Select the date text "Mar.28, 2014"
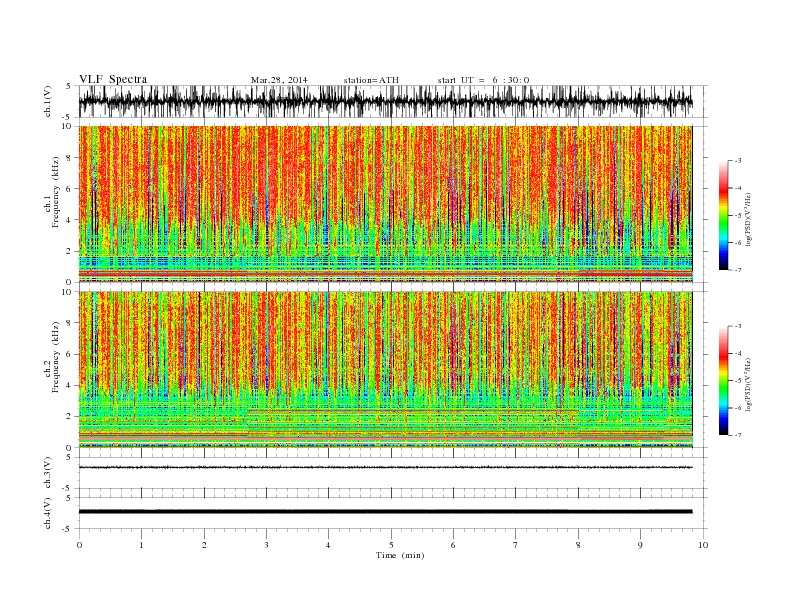 coord(279,80)
